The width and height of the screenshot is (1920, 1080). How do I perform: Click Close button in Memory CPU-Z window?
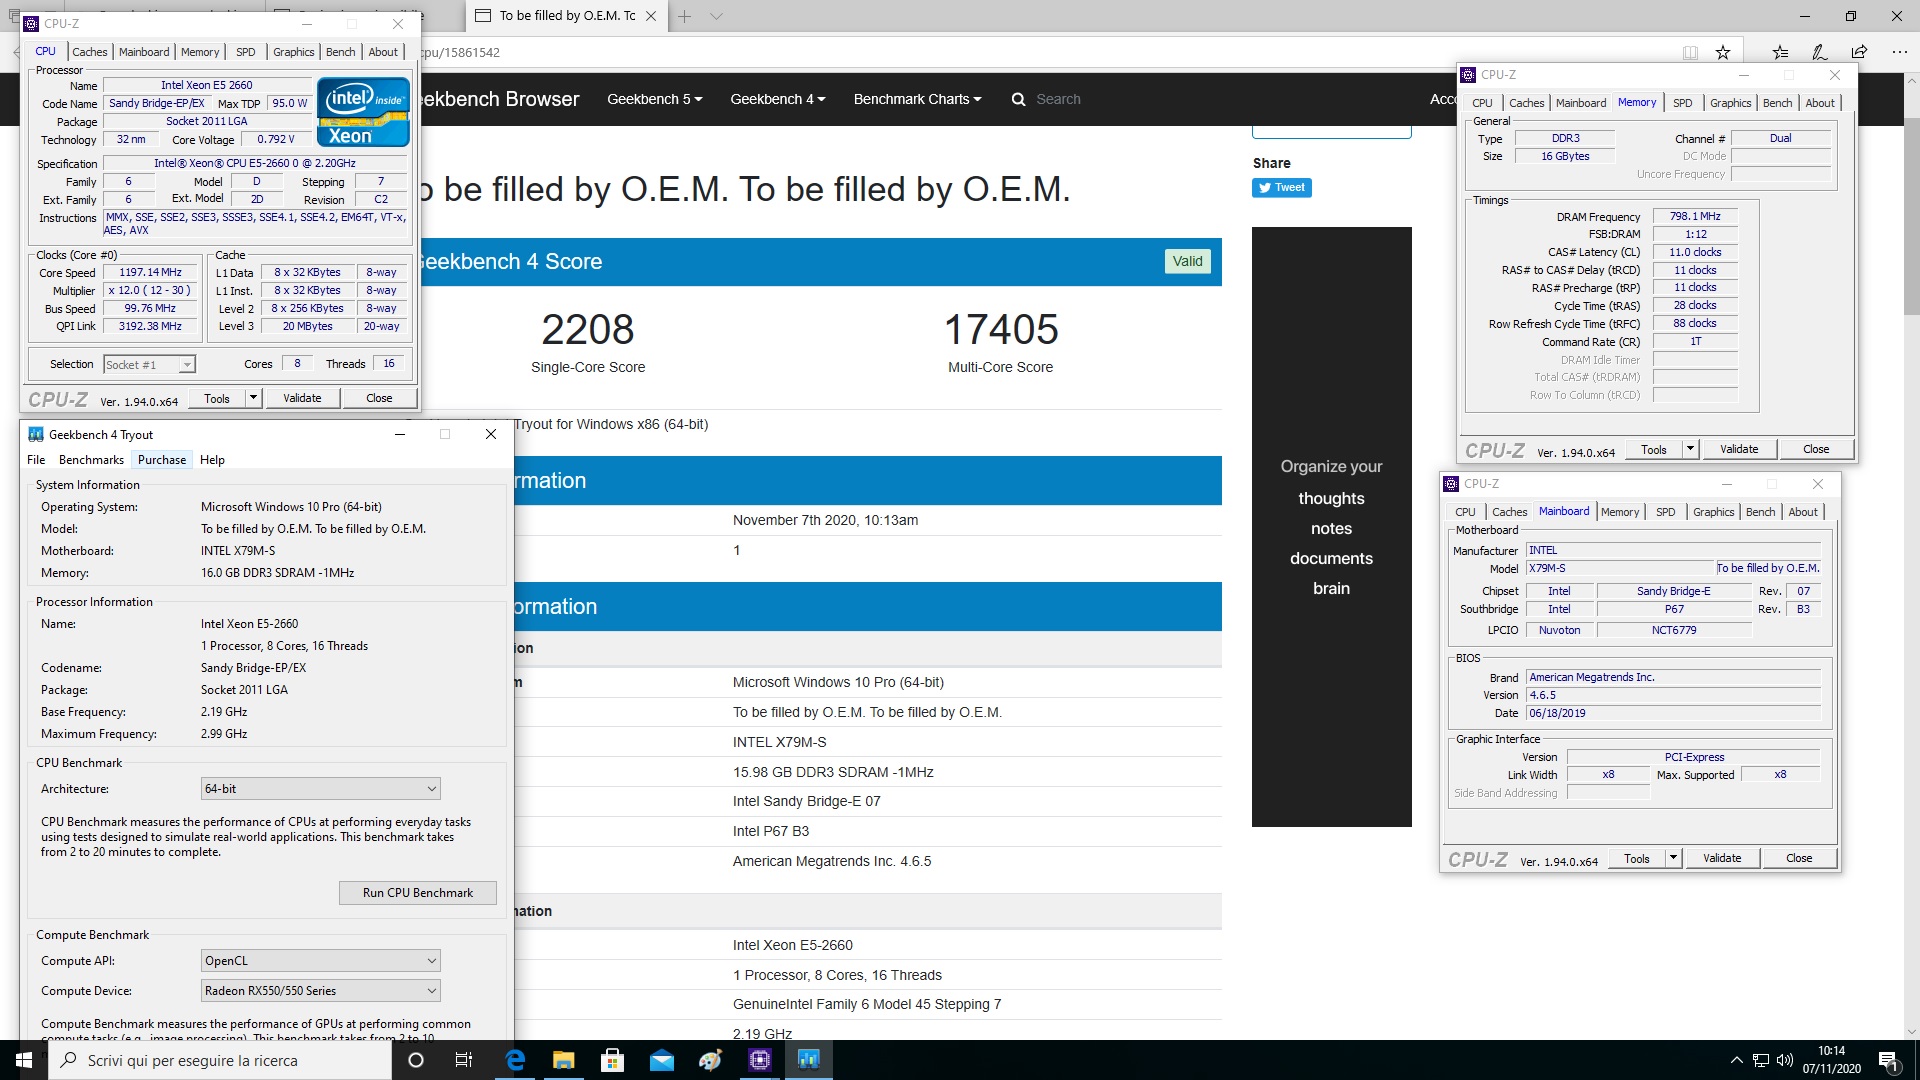tap(1816, 449)
